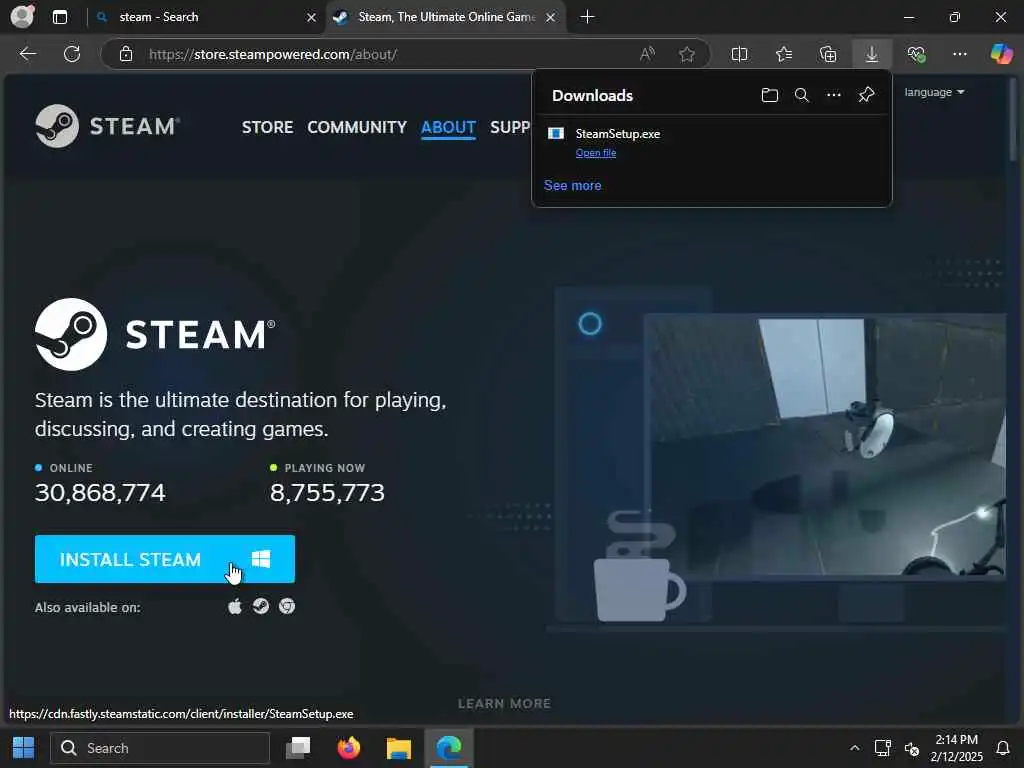View site information via the lock icon

[x=126, y=54]
